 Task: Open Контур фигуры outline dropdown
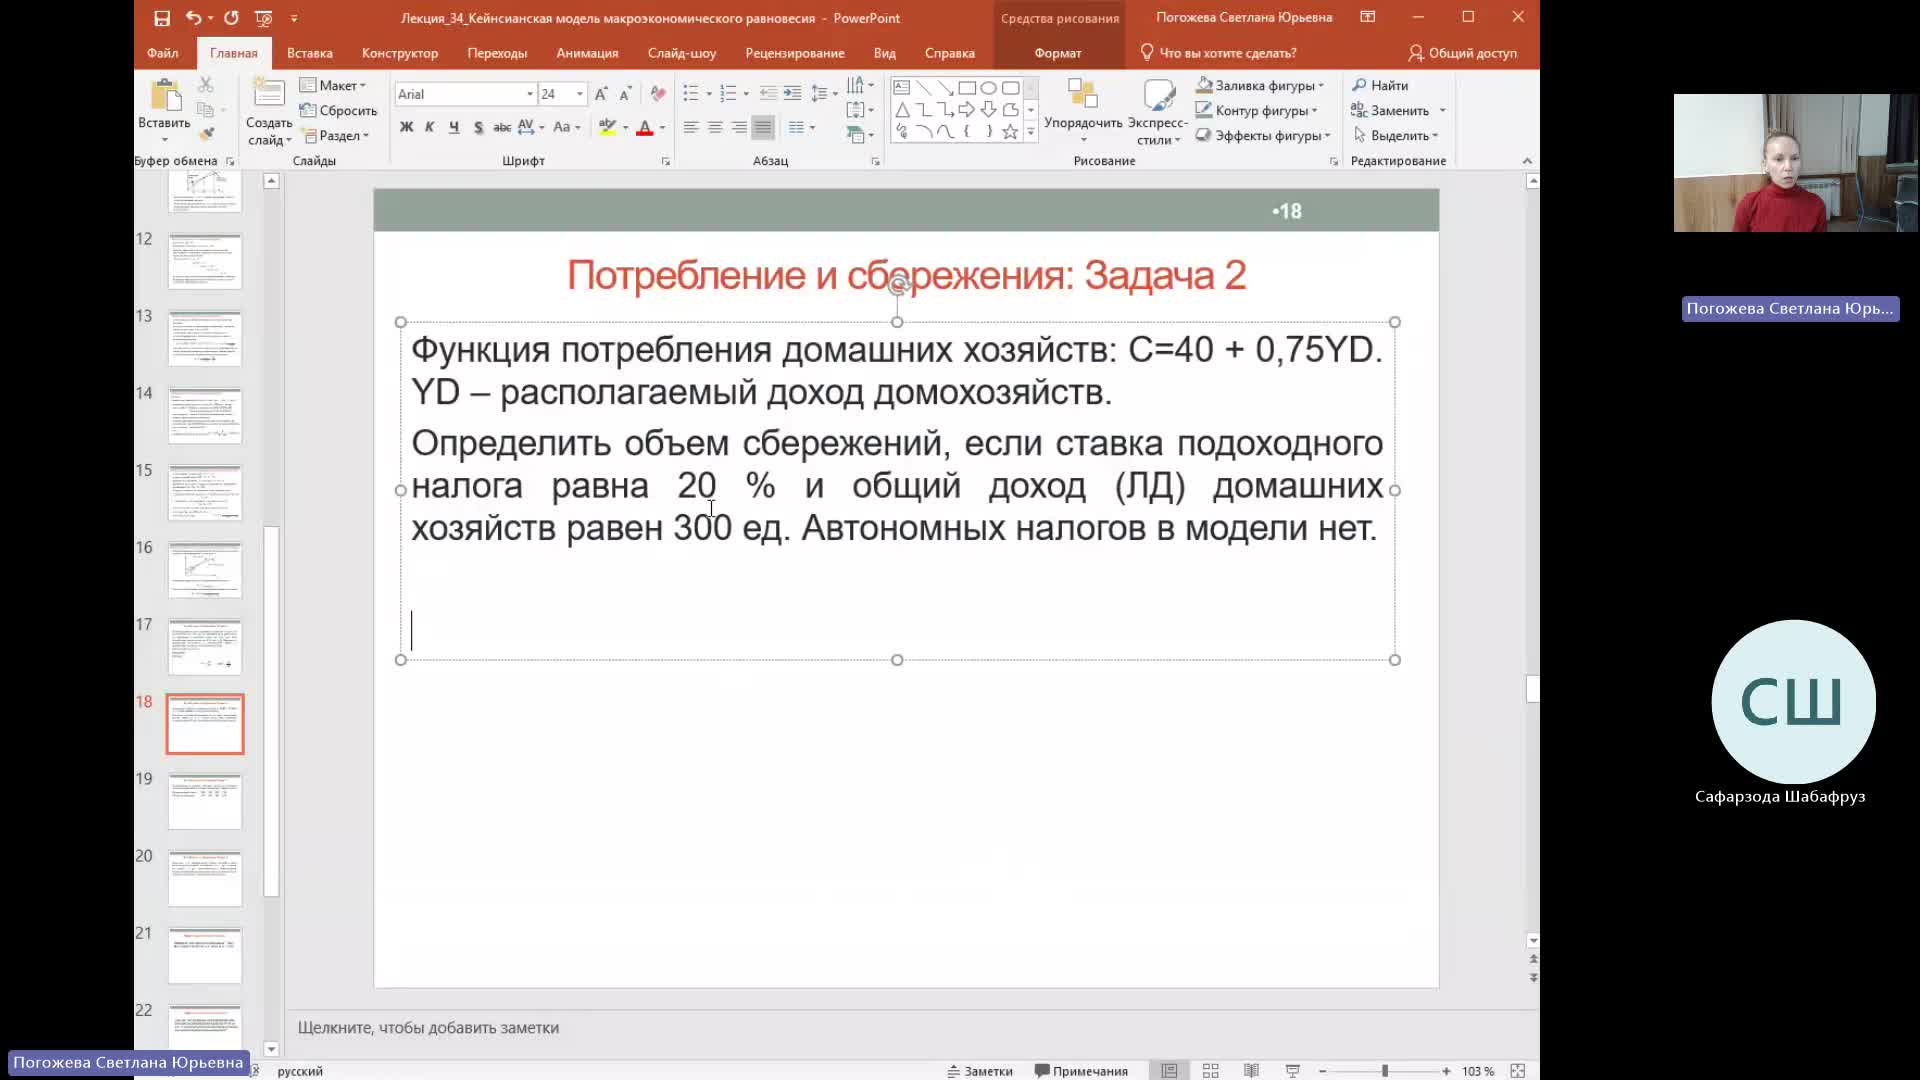tap(1257, 110)
